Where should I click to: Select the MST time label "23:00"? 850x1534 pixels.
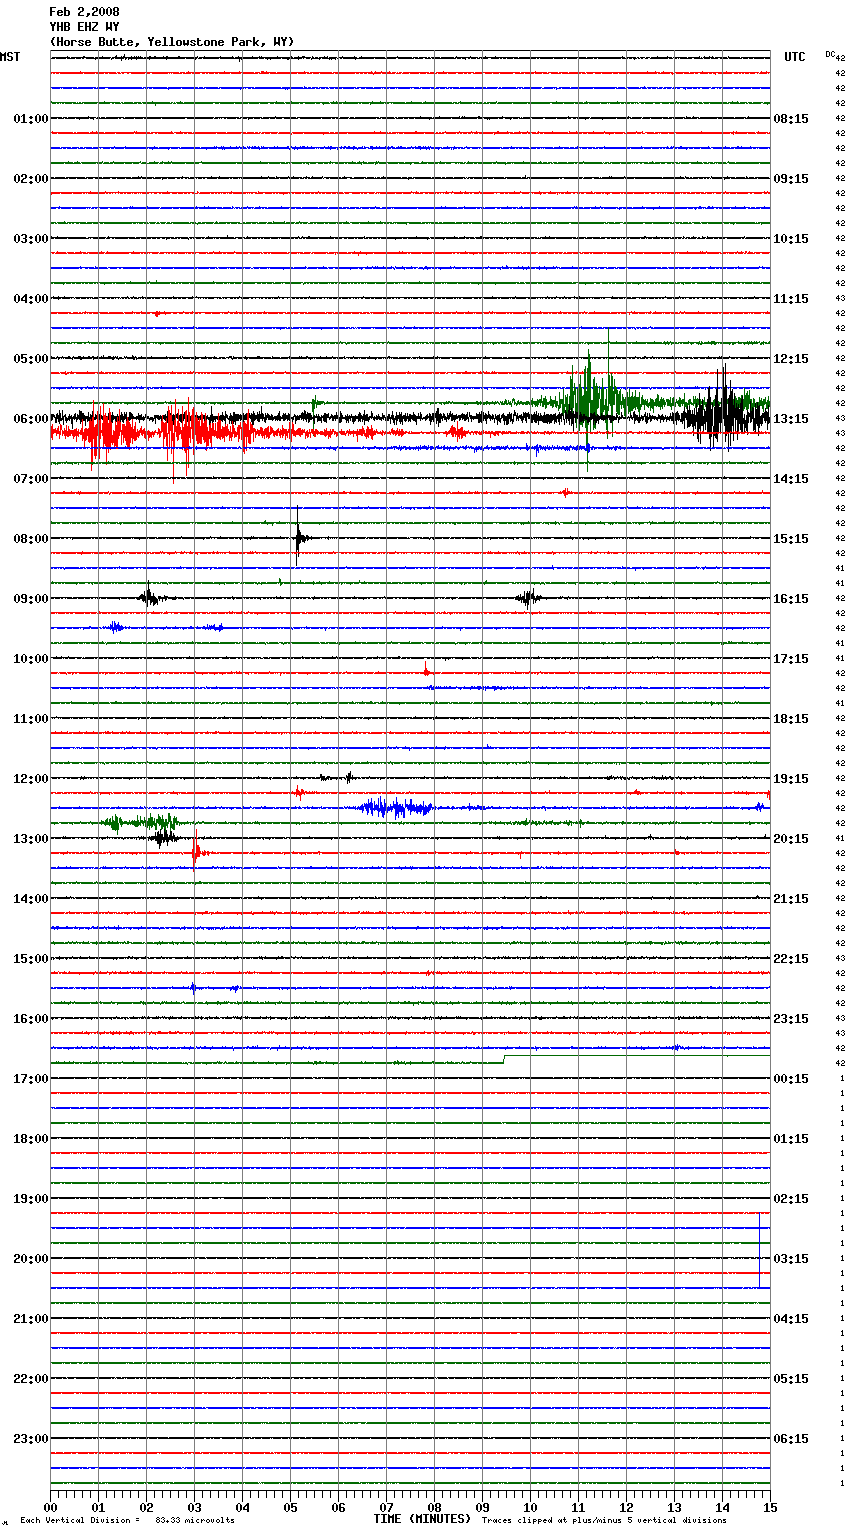click(x=31, y=1439)
